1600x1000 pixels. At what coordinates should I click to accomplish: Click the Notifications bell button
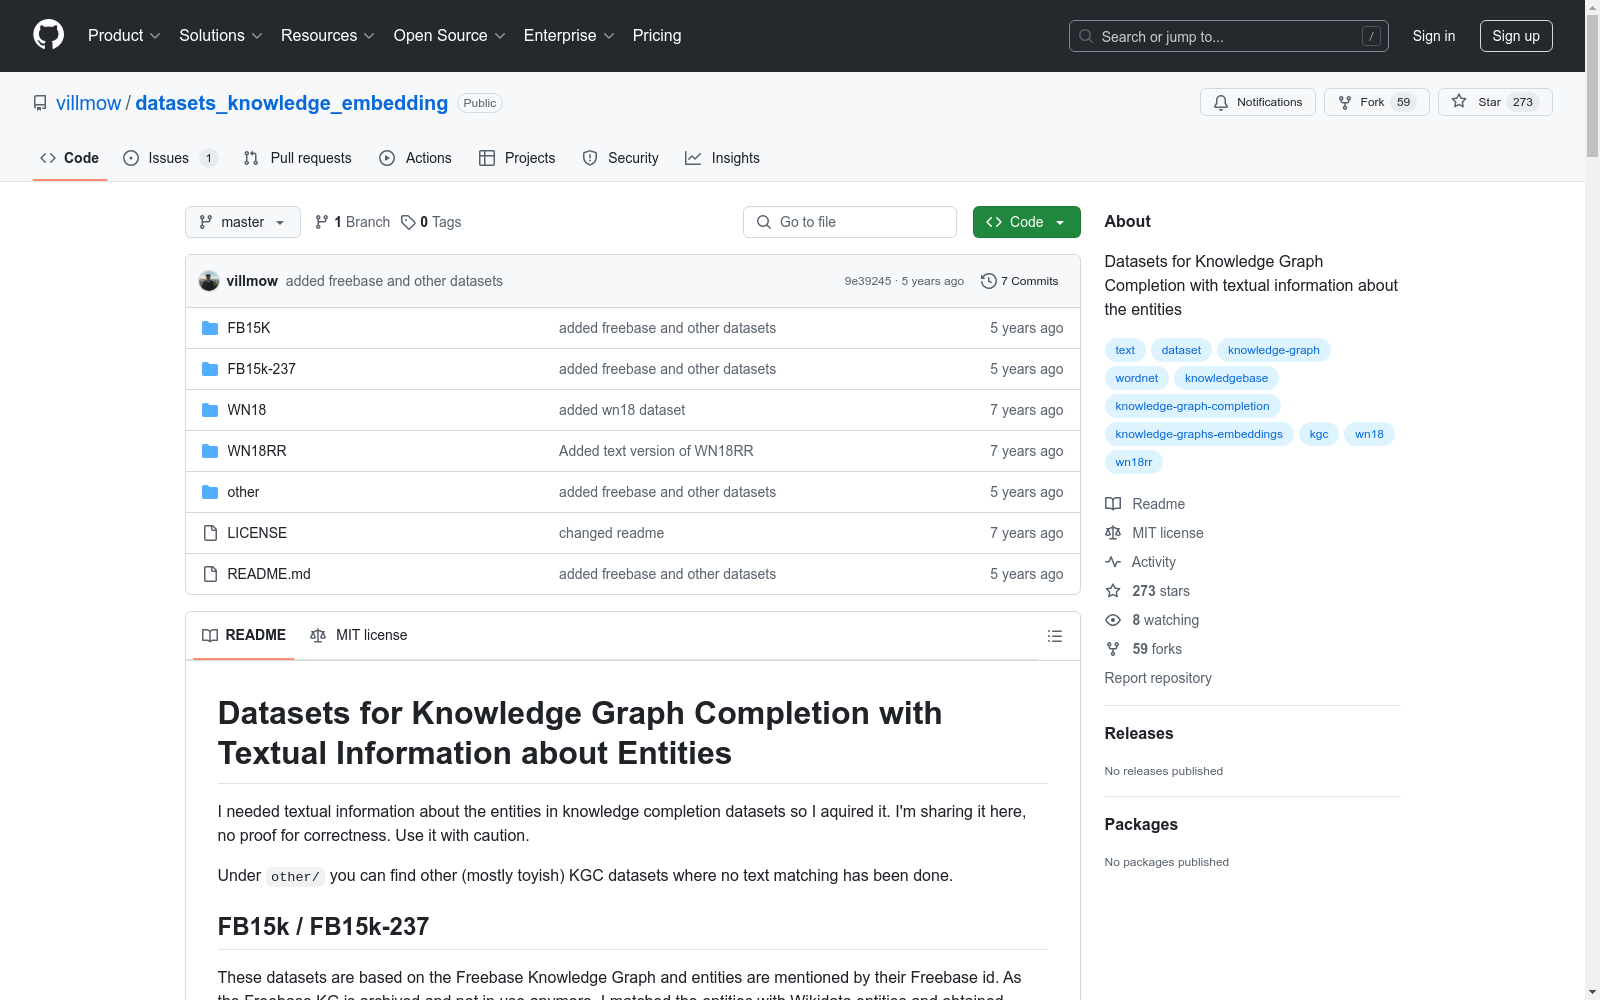[1258, 102]
